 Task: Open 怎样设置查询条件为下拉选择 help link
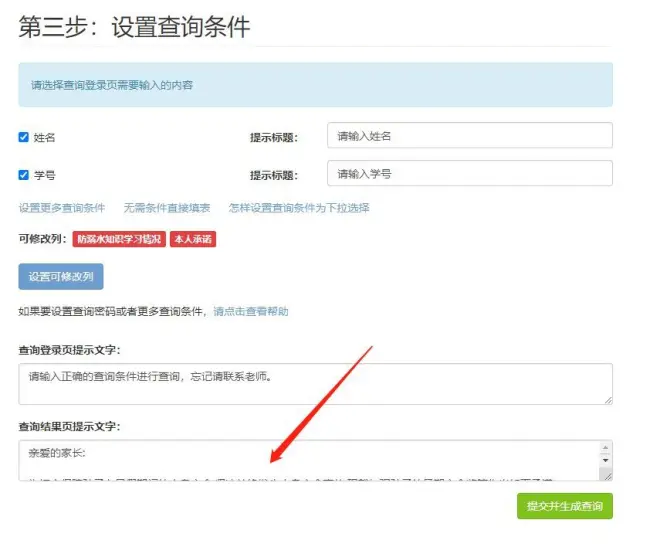coord(299,208)
